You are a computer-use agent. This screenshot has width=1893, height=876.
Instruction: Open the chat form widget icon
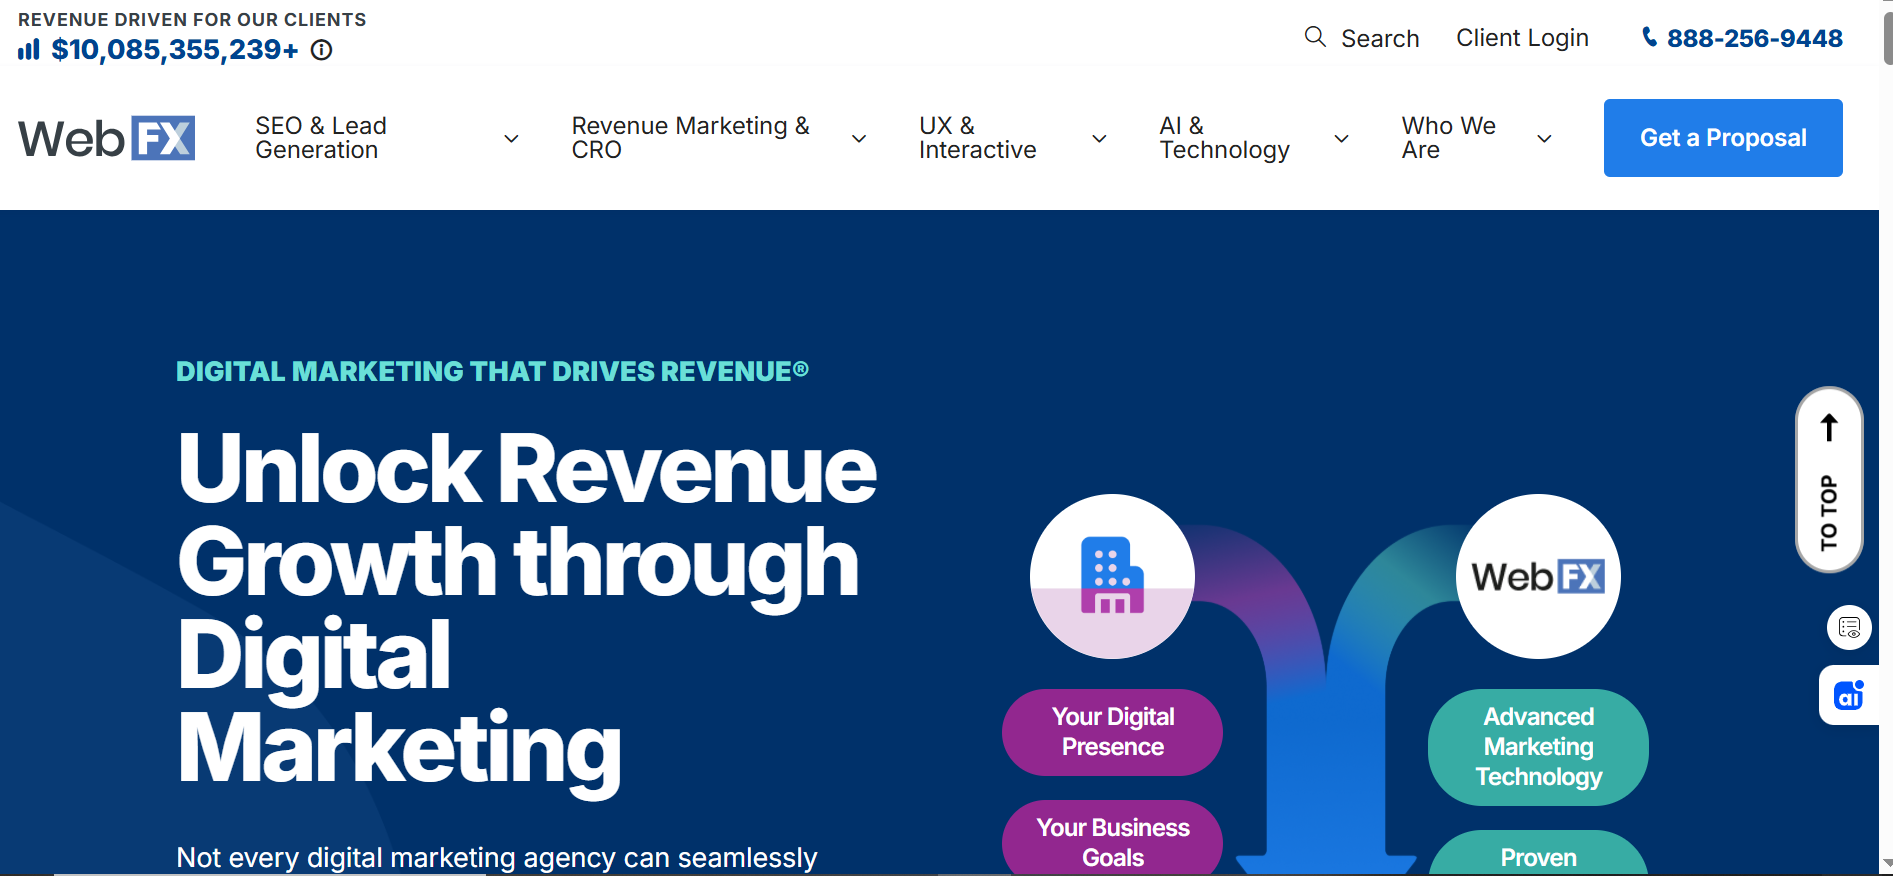coord(1849,628)
